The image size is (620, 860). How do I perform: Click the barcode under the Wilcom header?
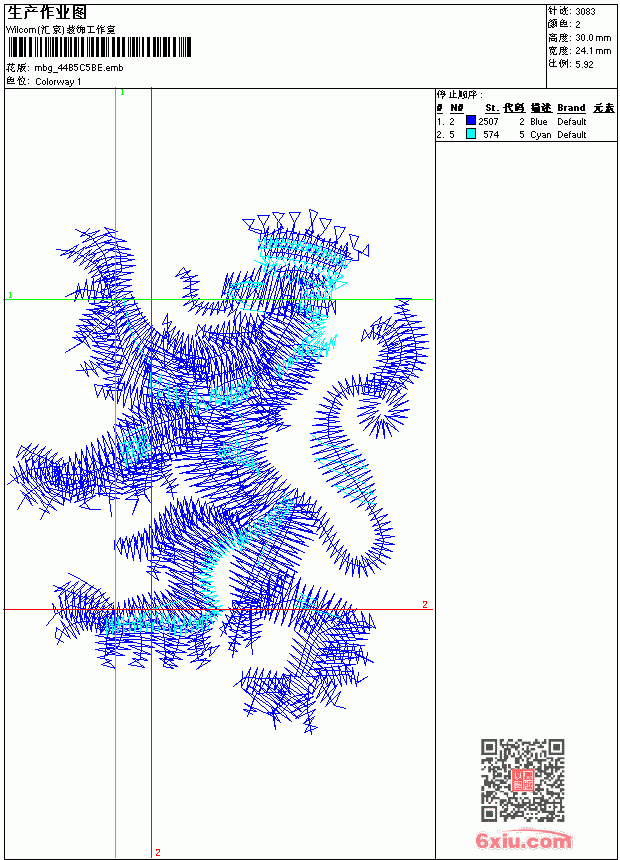(x=99, y=47)
